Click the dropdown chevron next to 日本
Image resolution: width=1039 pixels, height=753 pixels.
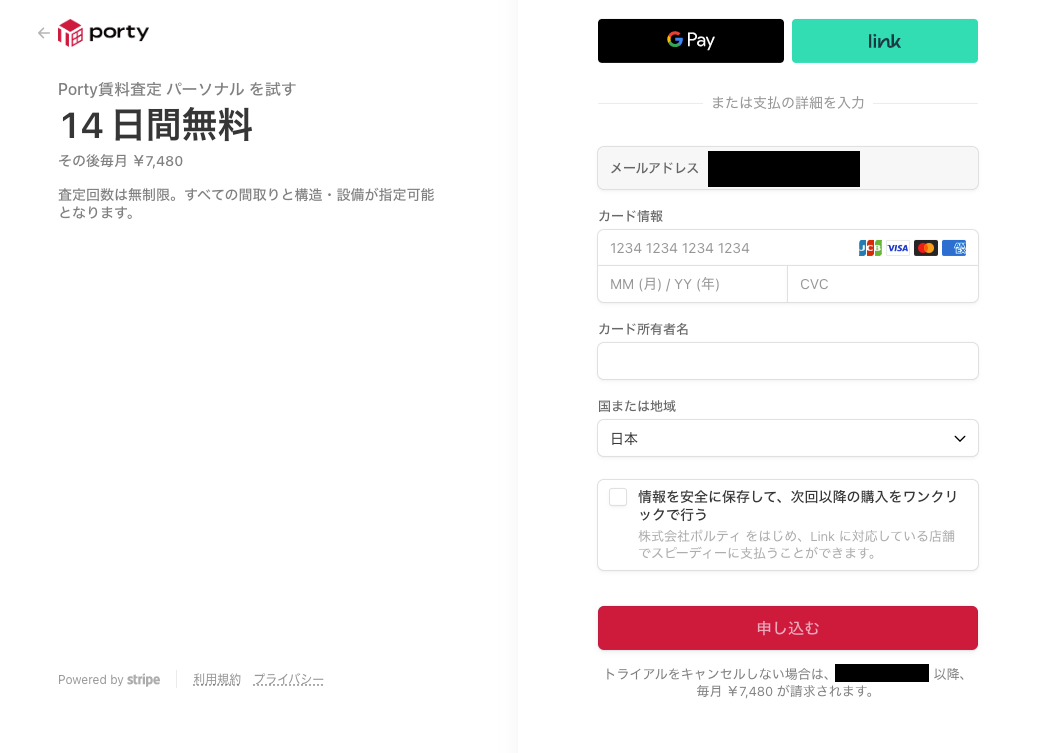point(960,438)
